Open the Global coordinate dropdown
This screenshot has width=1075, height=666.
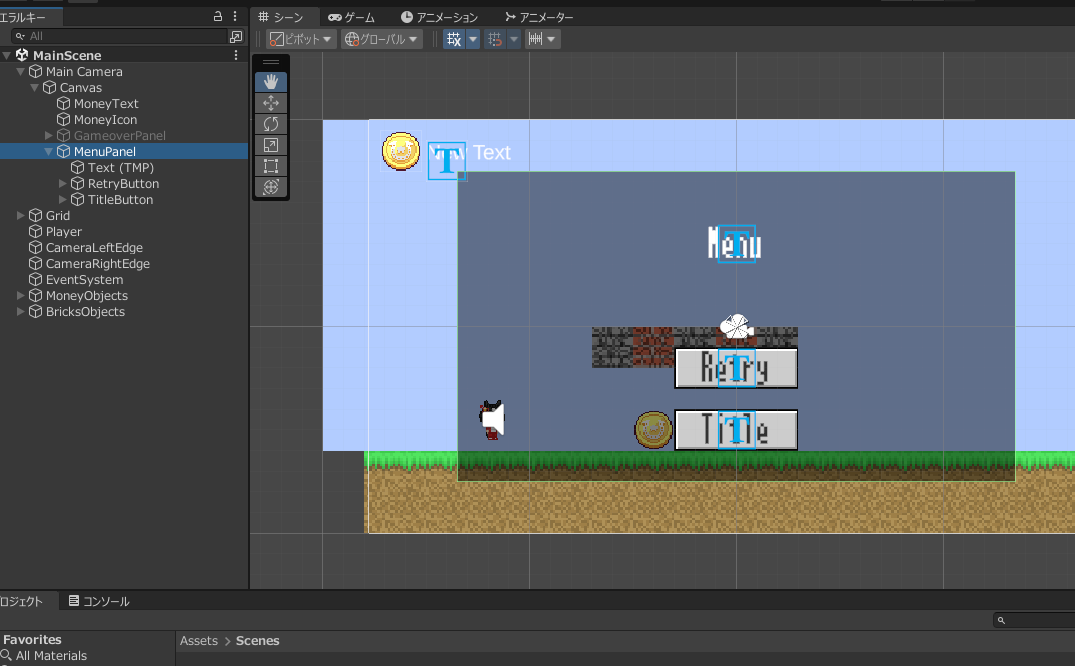[x=381, y=39]
